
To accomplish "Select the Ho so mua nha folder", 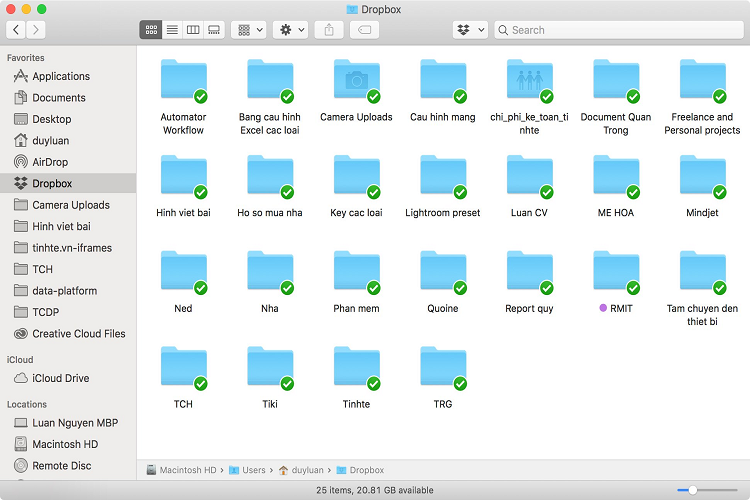I will point(270,176).
